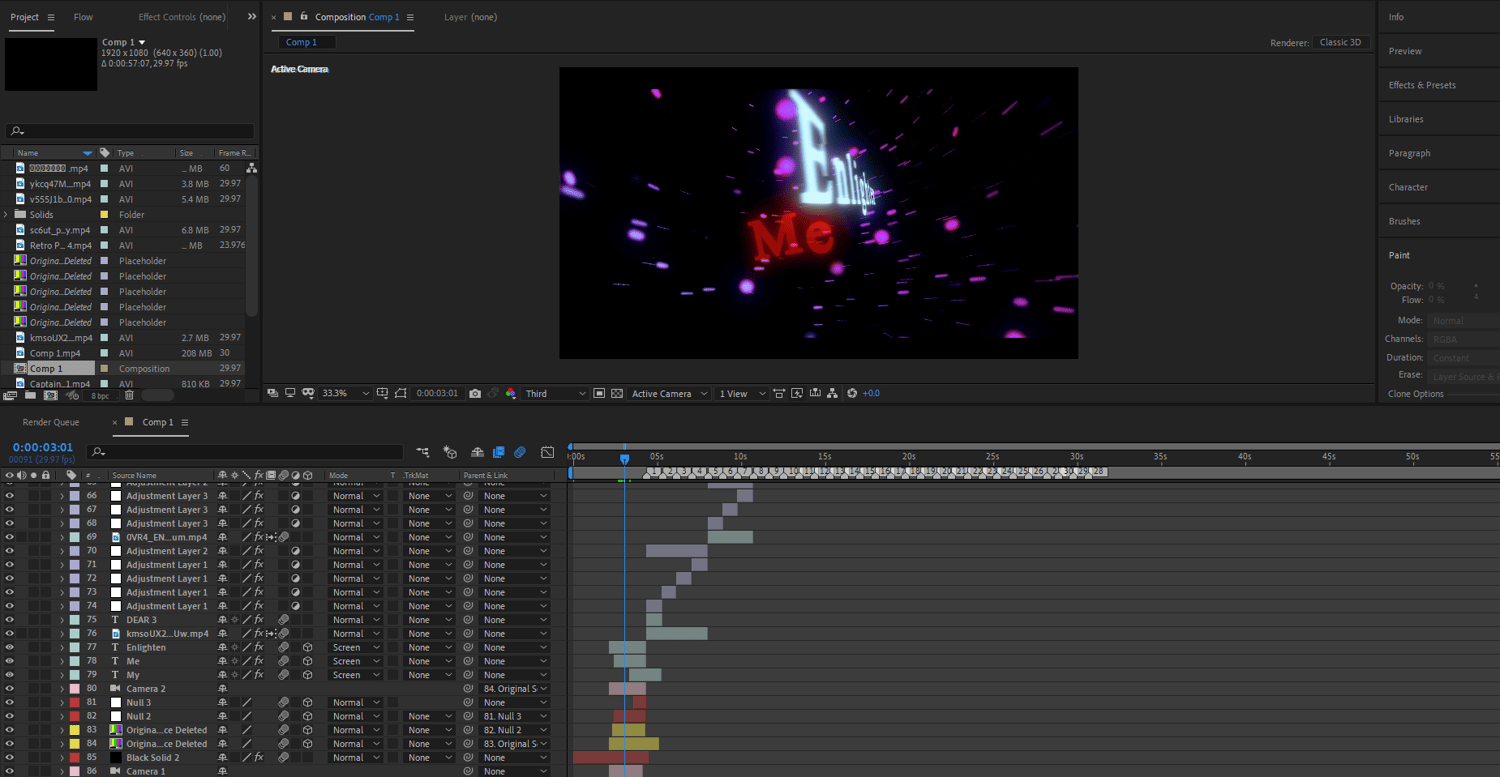Click the always preview this view icon

(x=273, y=394)
